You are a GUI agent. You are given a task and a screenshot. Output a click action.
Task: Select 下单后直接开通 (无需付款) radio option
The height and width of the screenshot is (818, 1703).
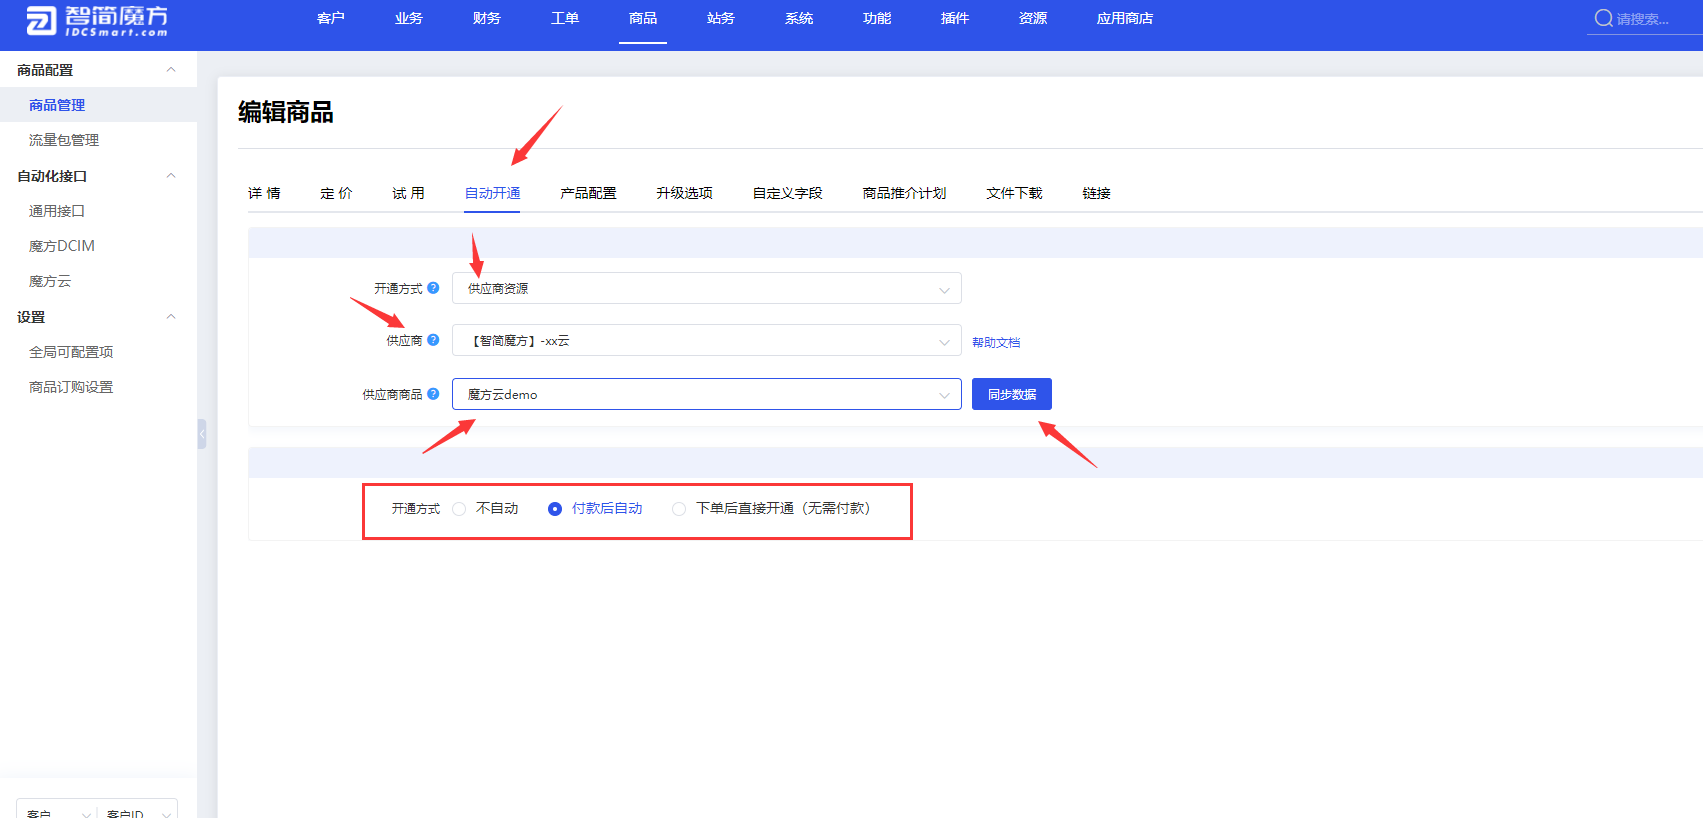[679, 509]
